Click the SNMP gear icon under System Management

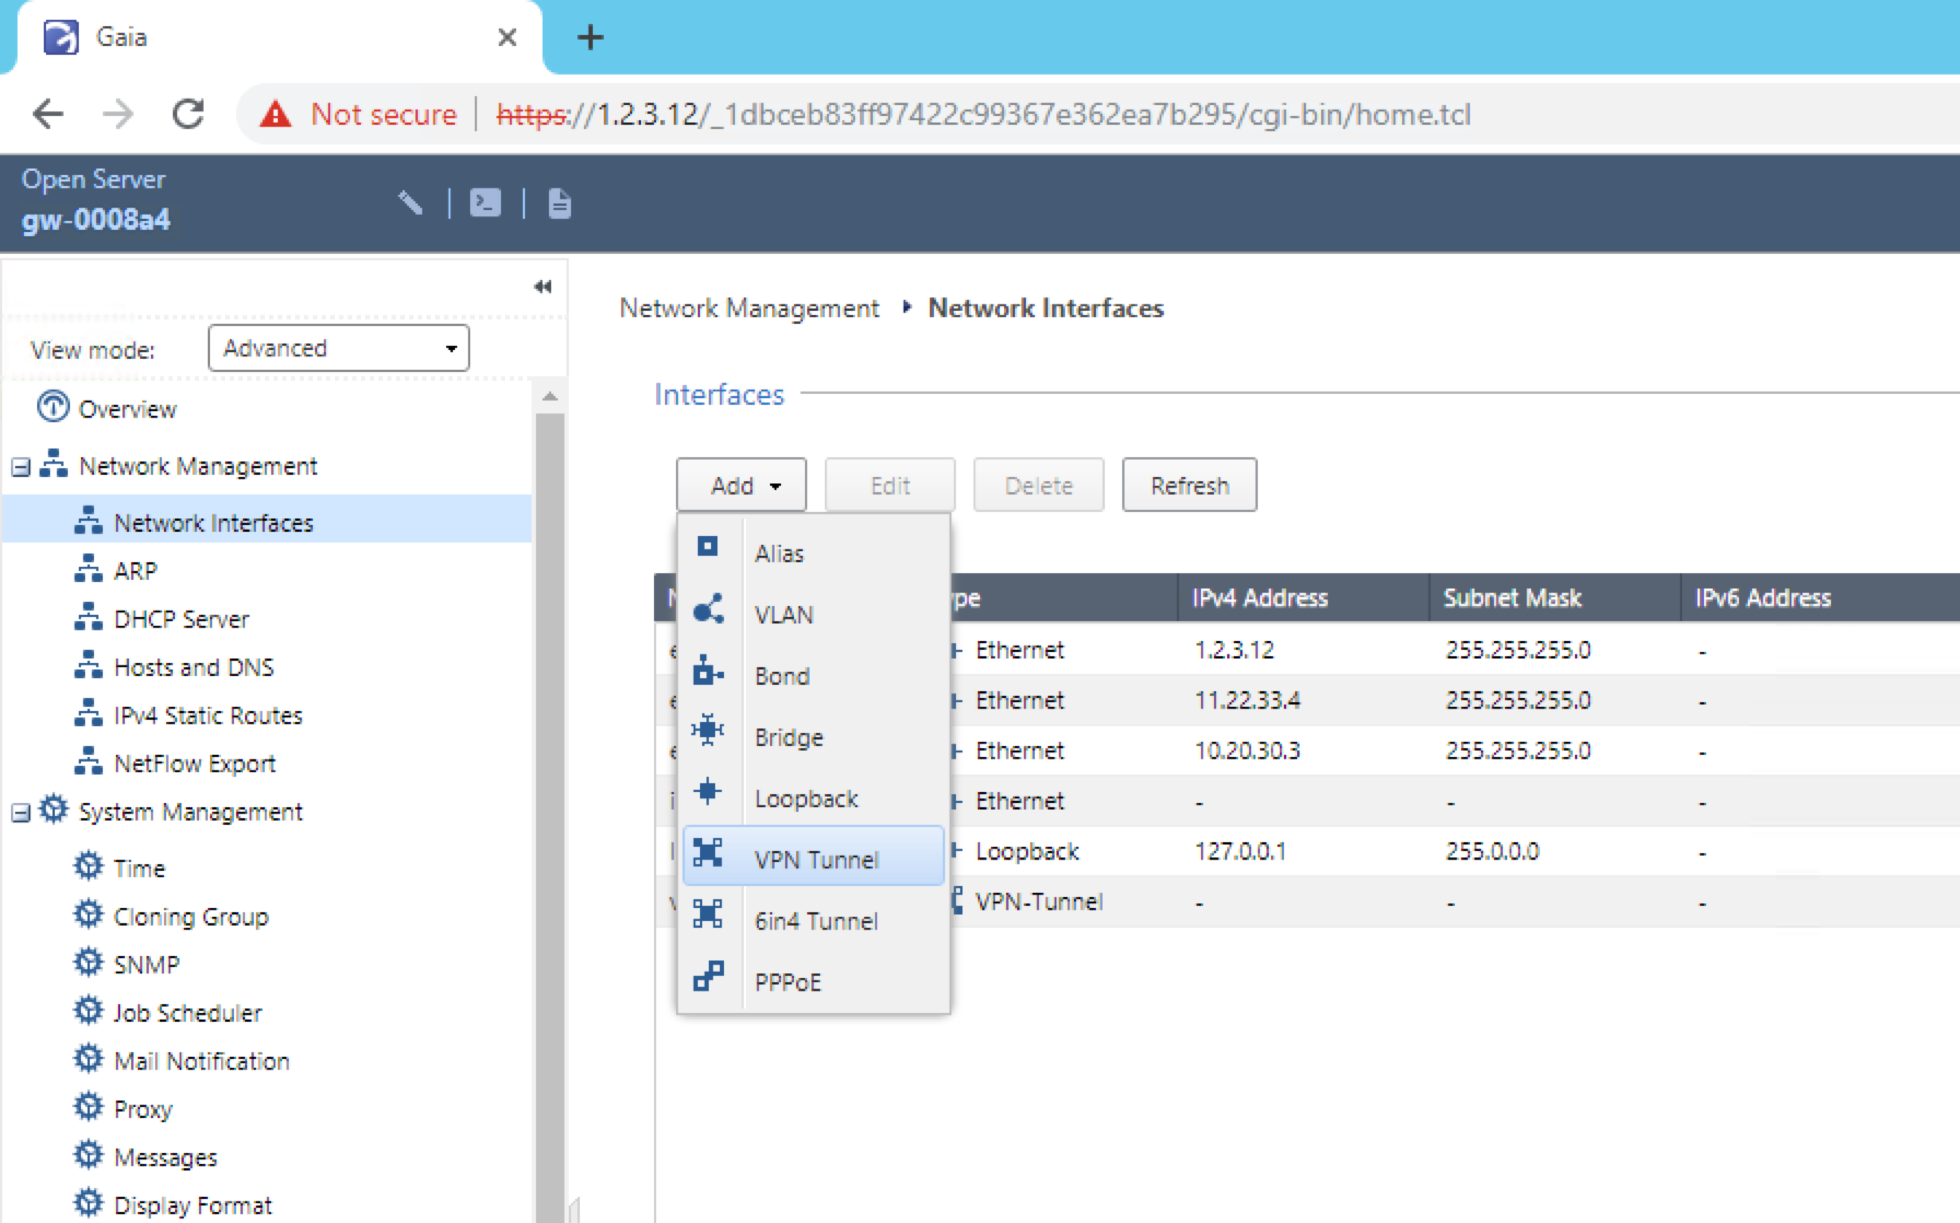pyautogui.click(x=88, y=963)
